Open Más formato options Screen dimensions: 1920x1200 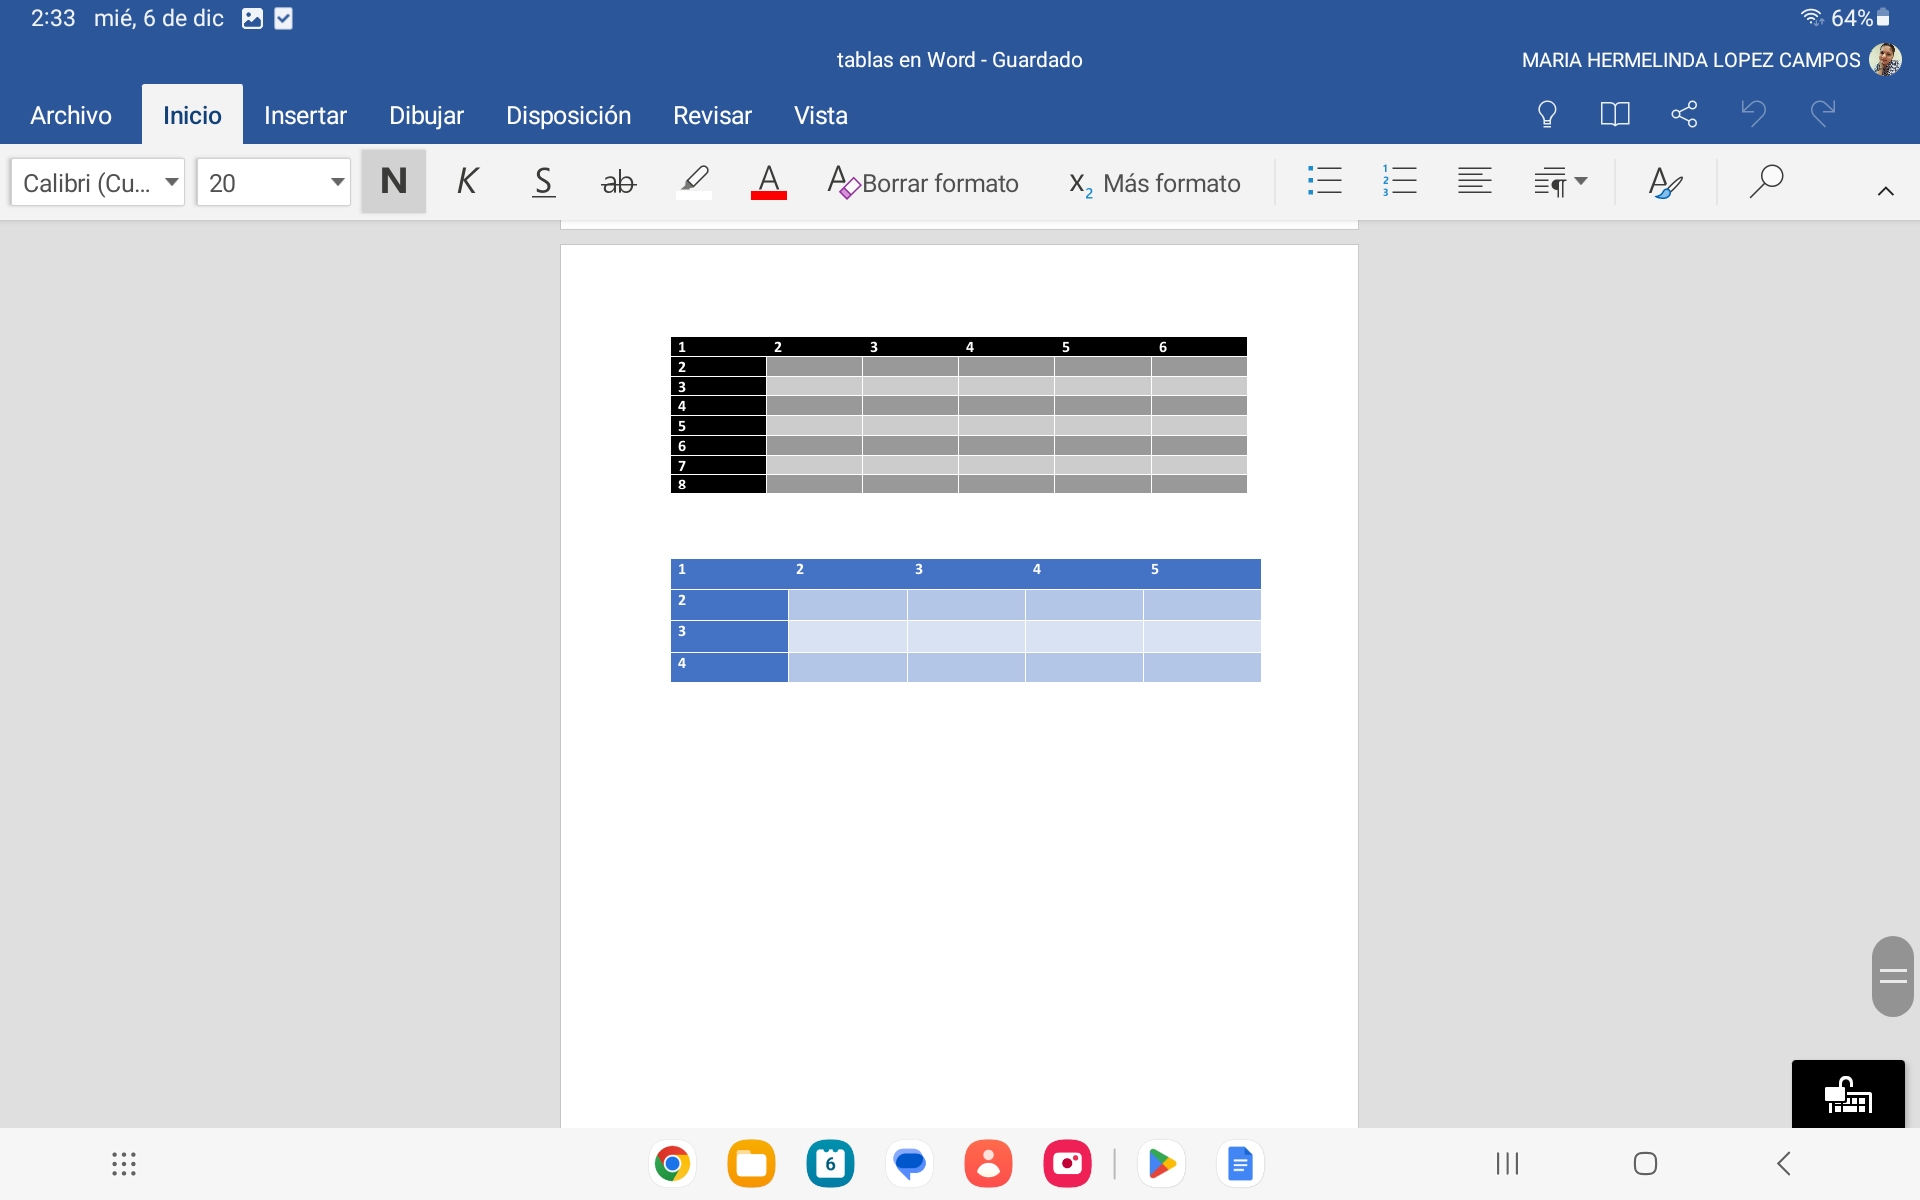click(x=1155, y=183)
